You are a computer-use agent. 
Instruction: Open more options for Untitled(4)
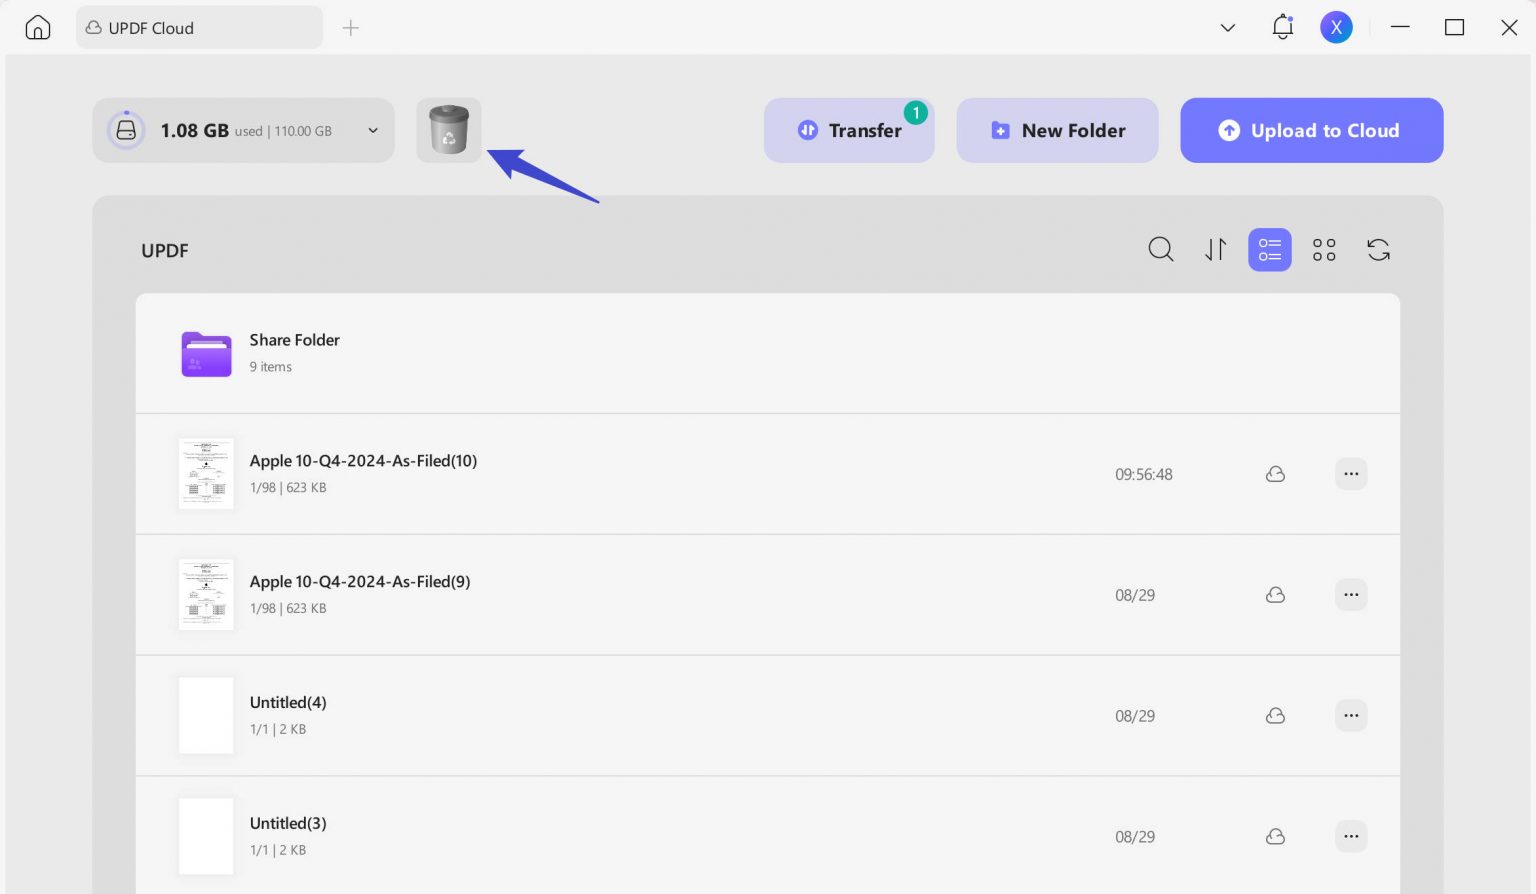click(1351, 716)
